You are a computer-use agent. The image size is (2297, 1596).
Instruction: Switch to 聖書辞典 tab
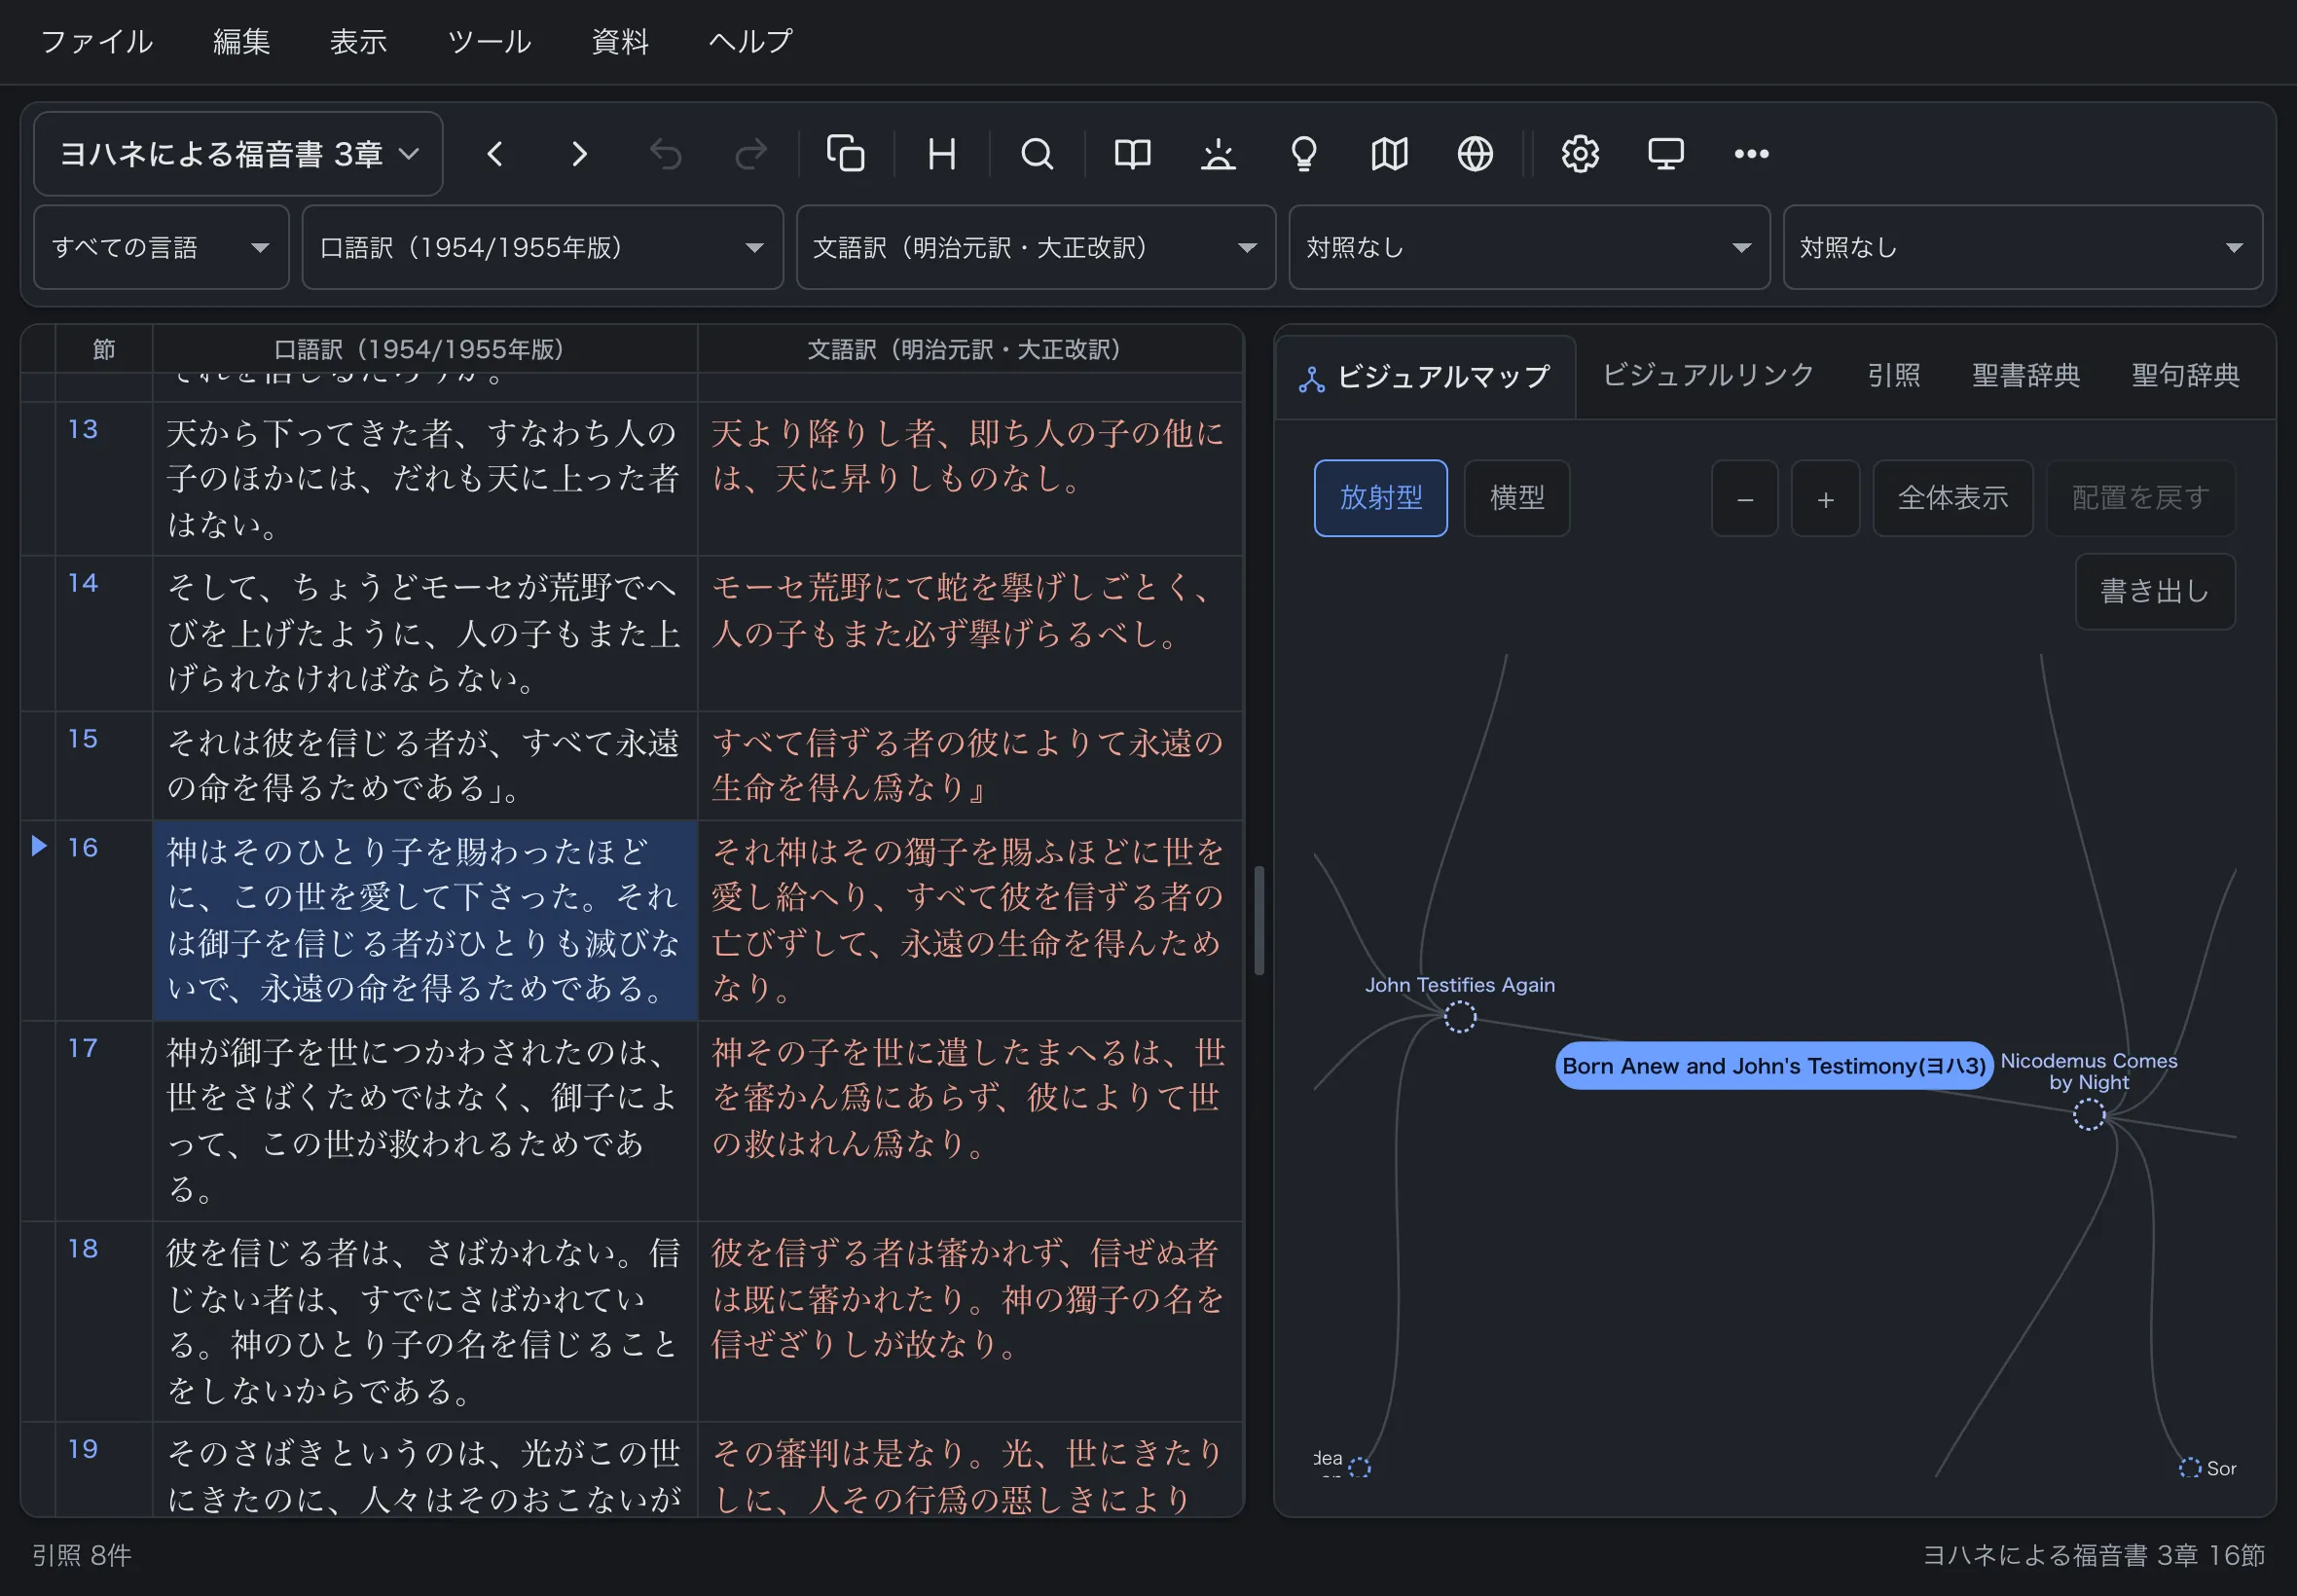click(x=2026, y=375)
